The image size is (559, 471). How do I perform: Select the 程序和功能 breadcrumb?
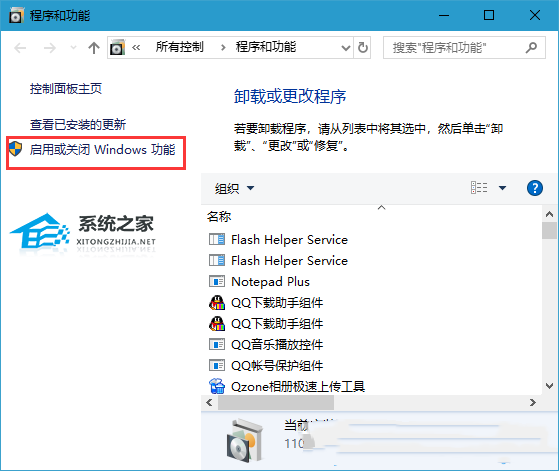pos(266,47)
